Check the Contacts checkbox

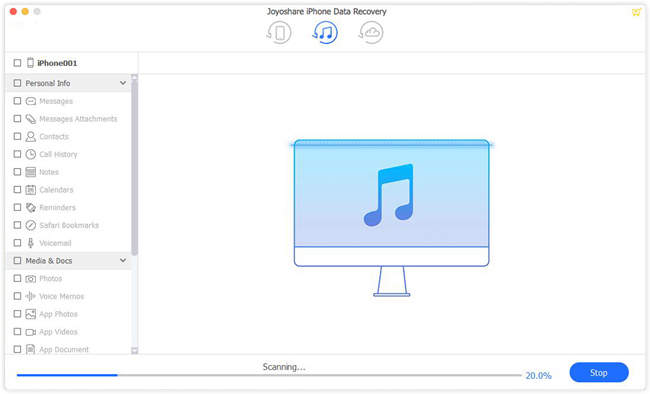click(17, 136)
